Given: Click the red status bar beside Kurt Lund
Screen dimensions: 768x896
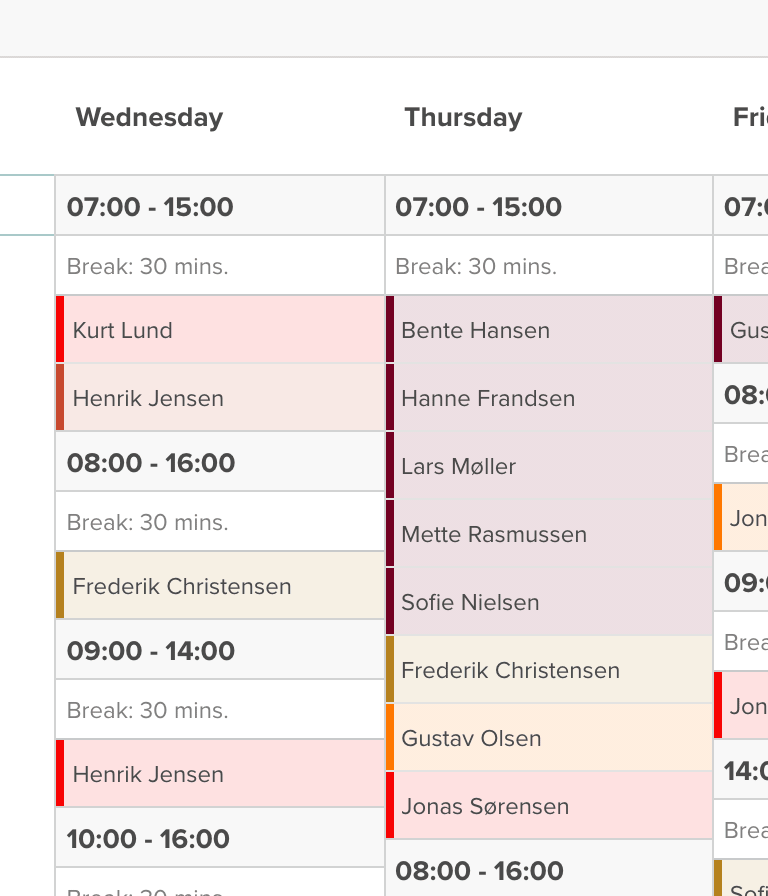Looking at the screenshot, I should (x=60, y=330).
